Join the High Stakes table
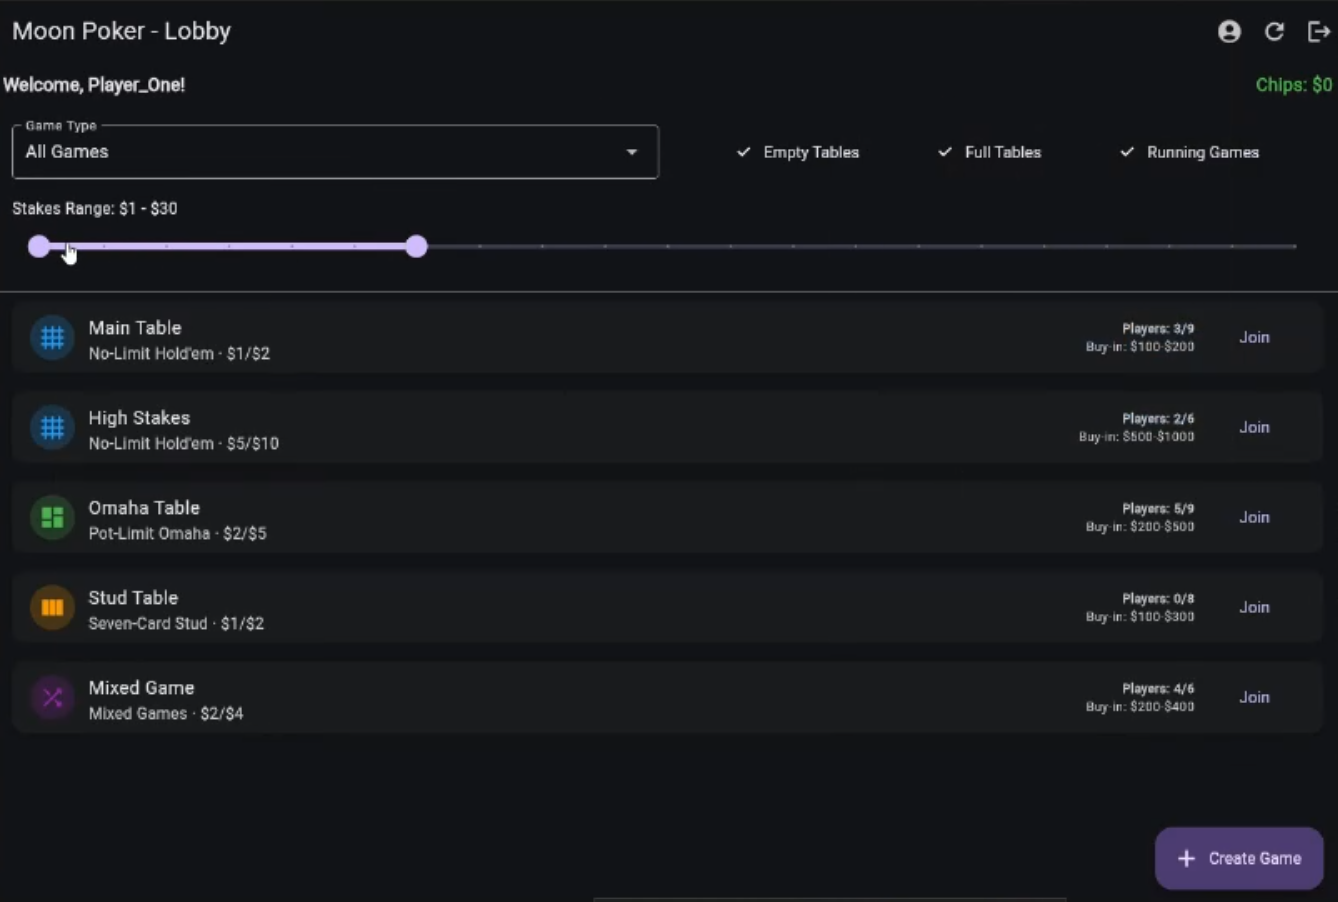 [x=1254, y=427]
